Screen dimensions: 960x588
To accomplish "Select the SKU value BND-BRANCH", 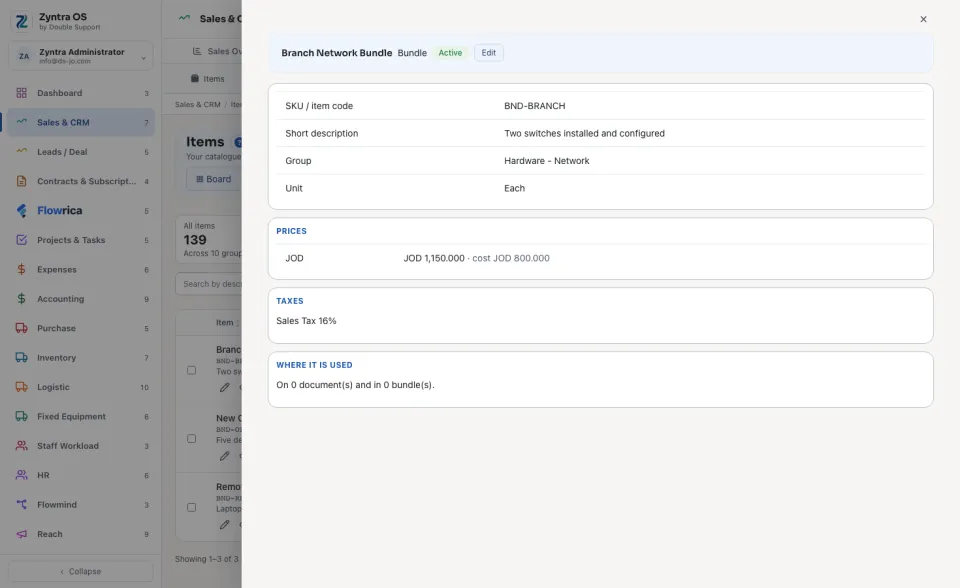I will [x=534, y=106].
